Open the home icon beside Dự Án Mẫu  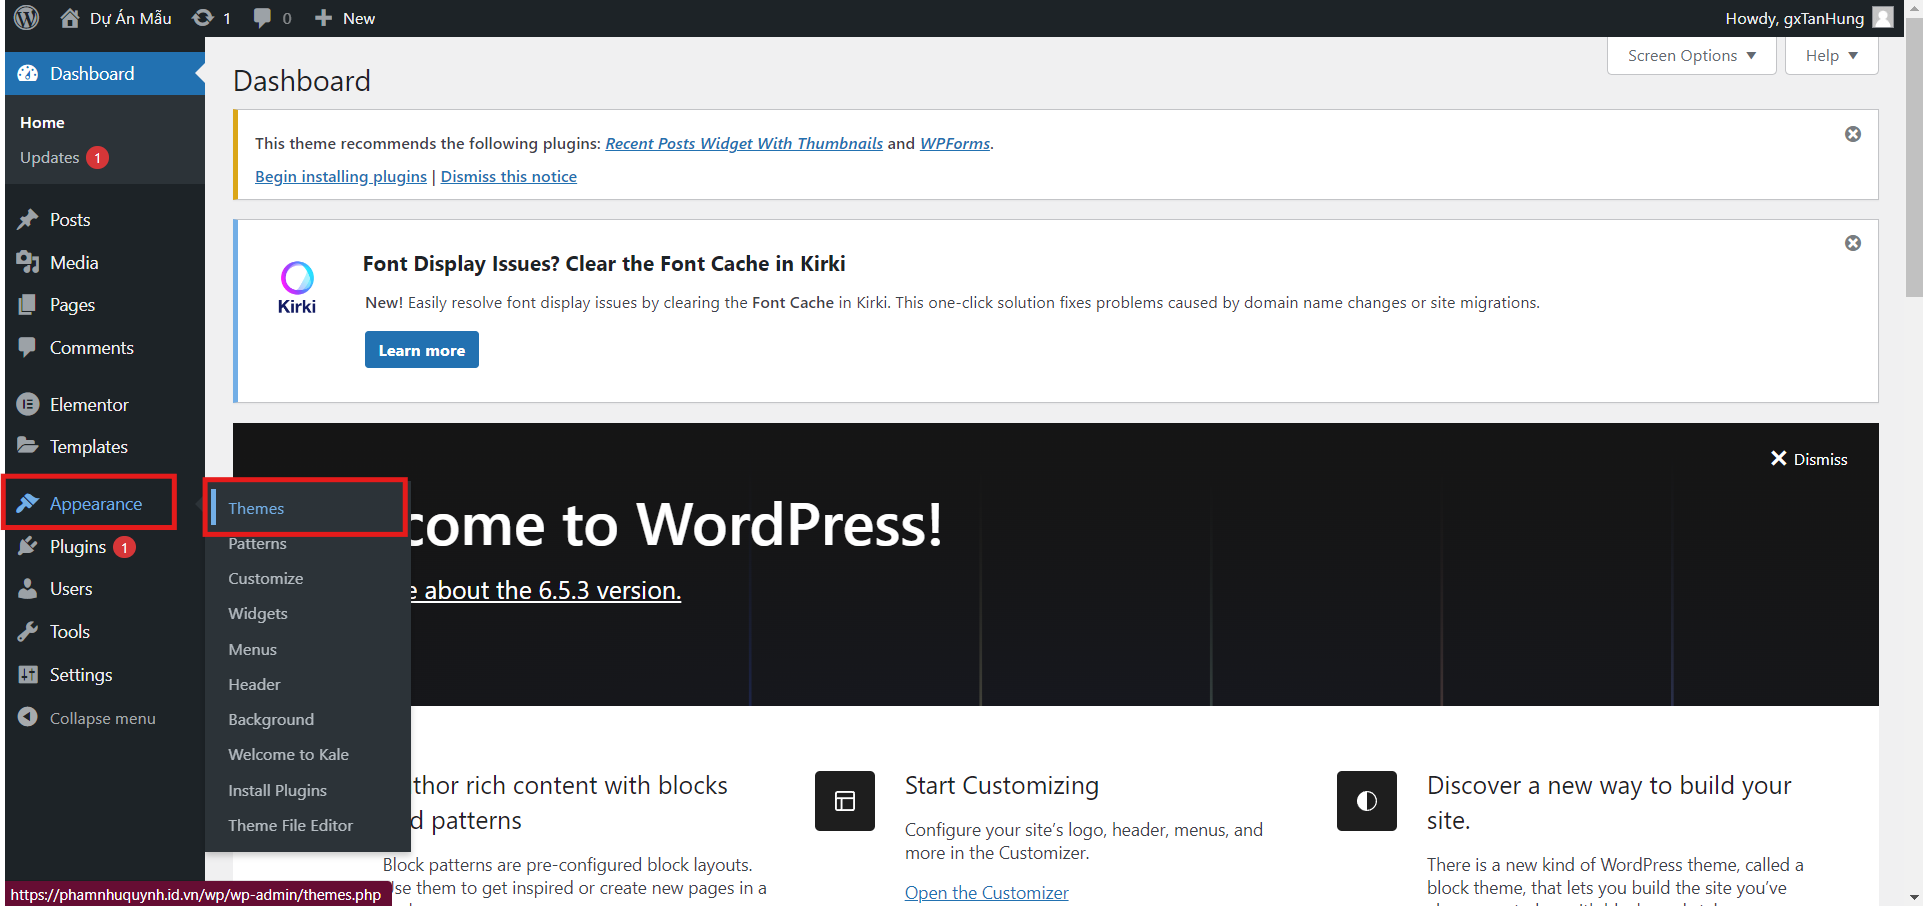pyautogui.click(x=70, y=18)
